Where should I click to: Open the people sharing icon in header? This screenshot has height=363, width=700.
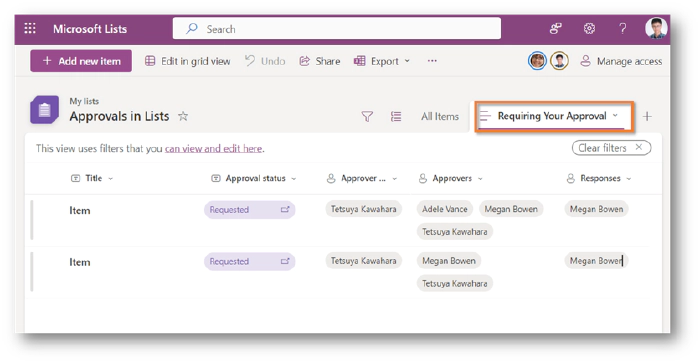[555, 29]
